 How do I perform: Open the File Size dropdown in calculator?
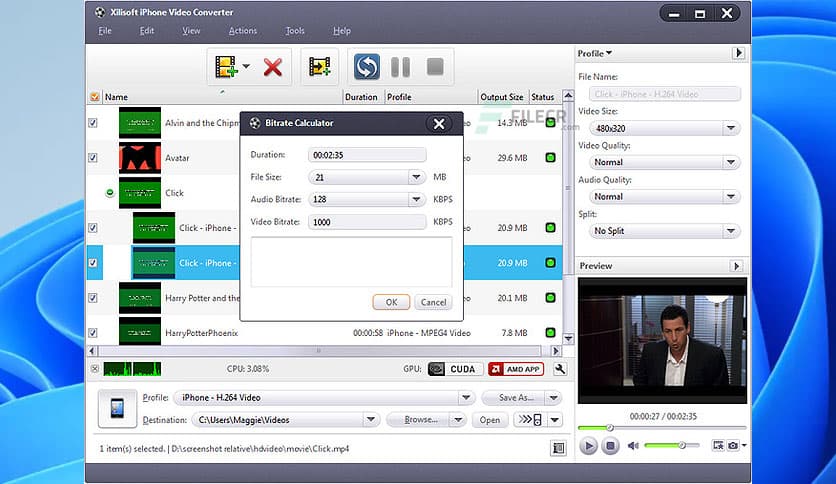coord(416,177)
